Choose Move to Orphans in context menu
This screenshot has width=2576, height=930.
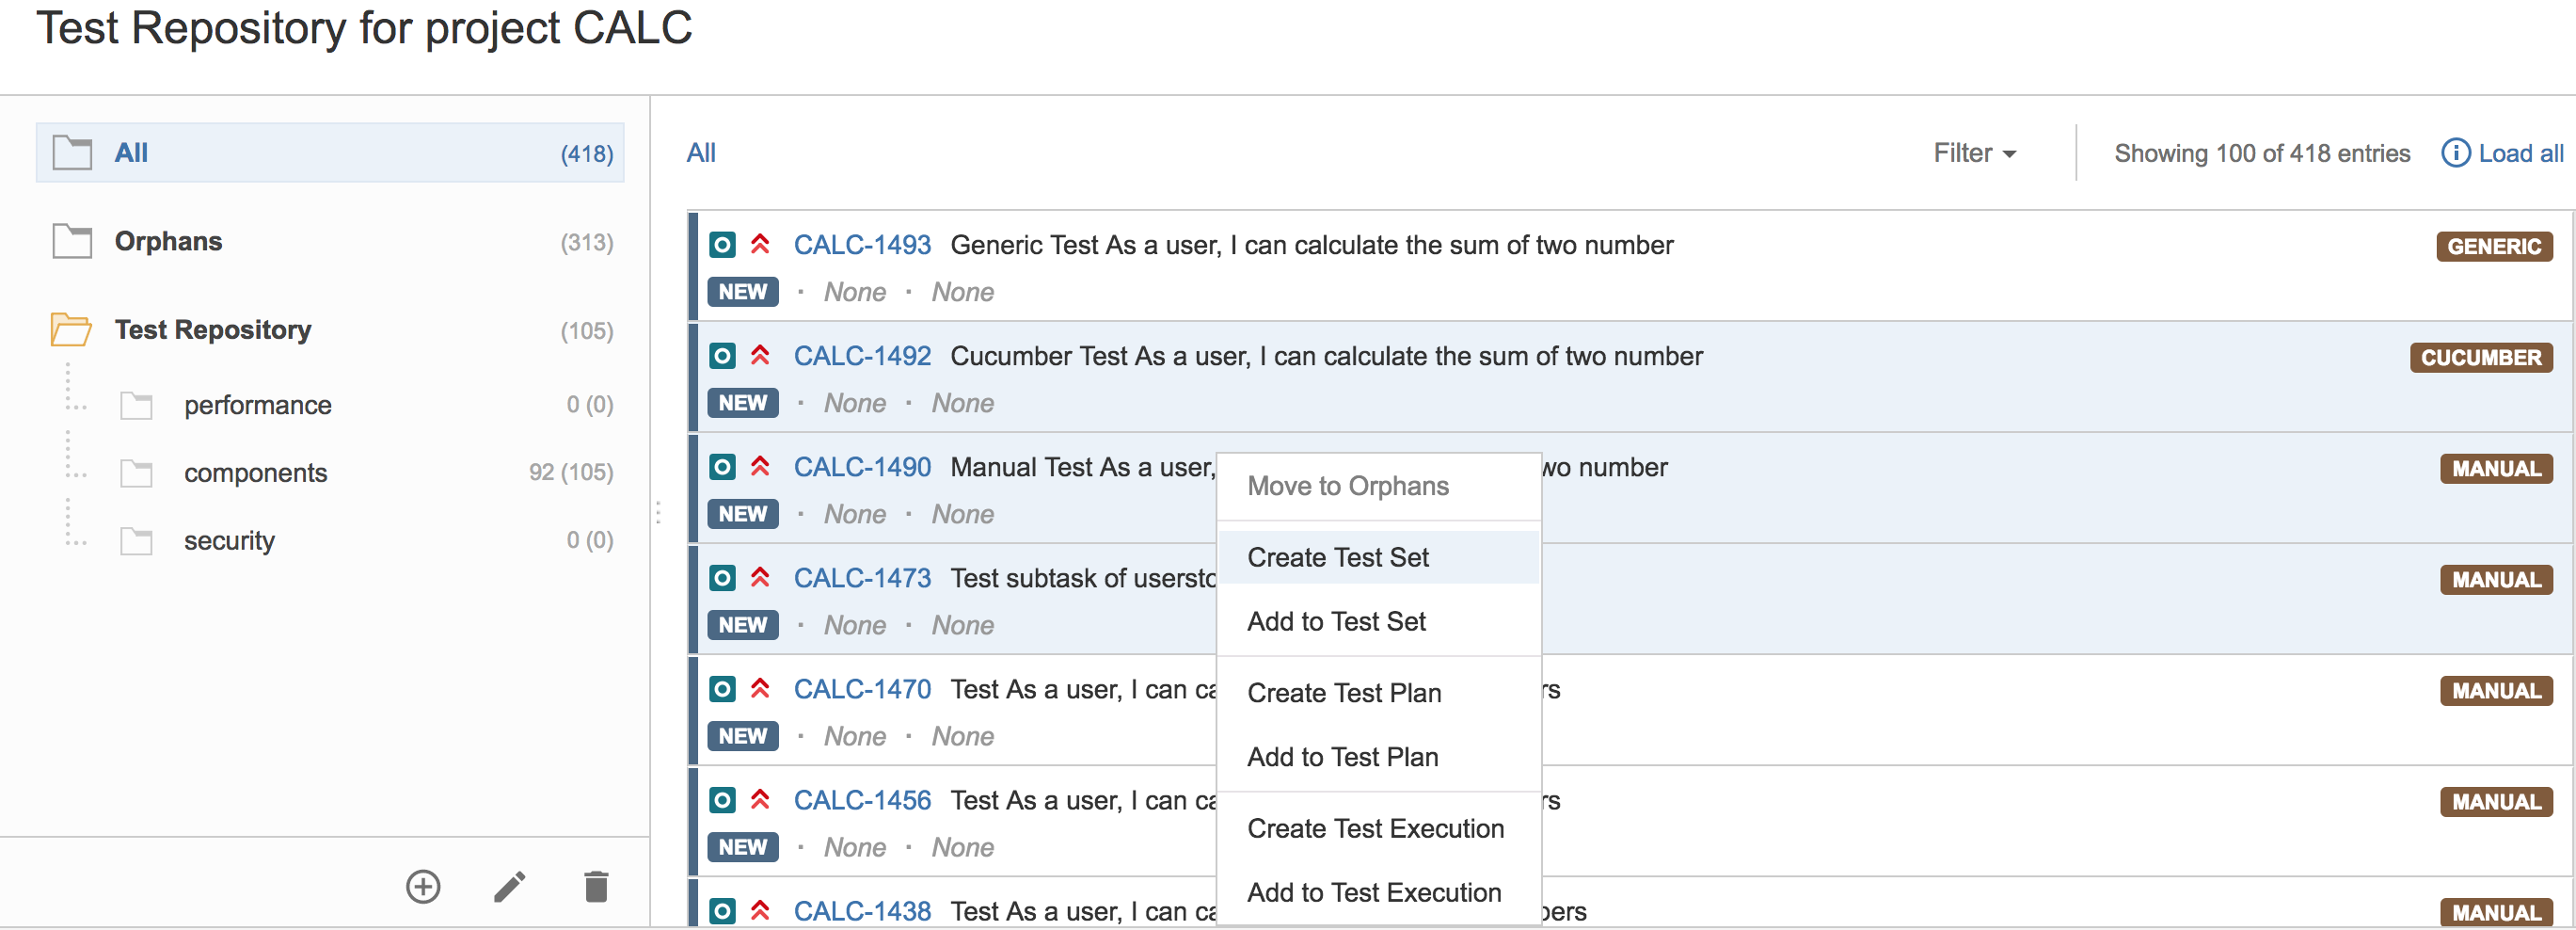1378,486
